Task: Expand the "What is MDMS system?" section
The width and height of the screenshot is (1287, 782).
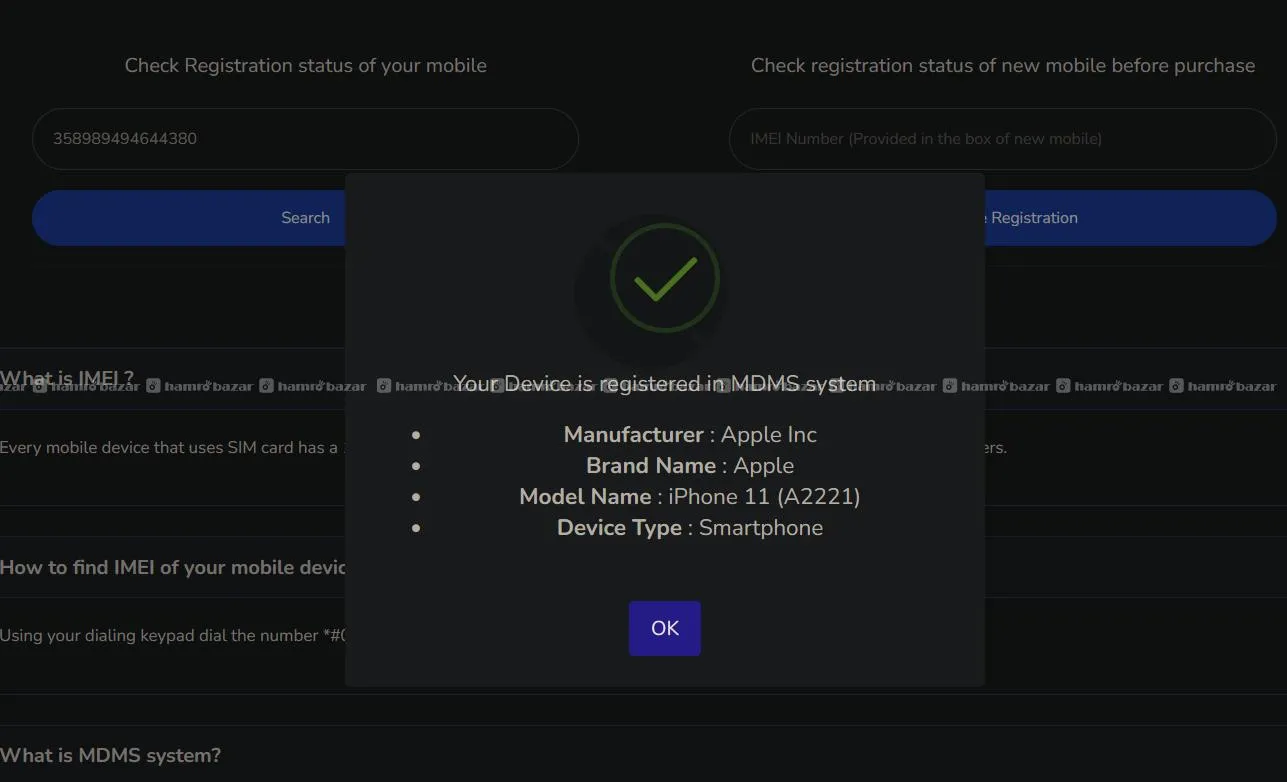Action: [110, 755]
